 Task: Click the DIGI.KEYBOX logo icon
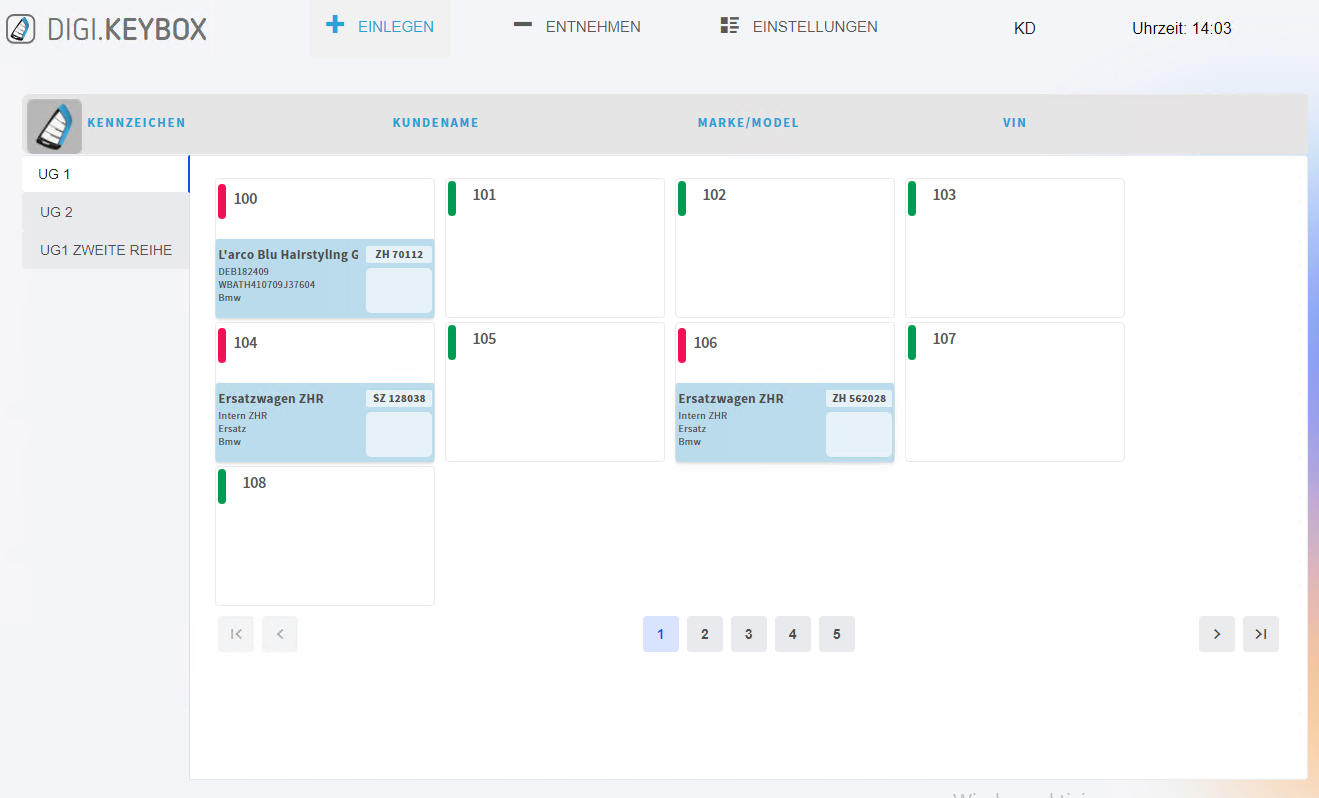click(21, 29)
